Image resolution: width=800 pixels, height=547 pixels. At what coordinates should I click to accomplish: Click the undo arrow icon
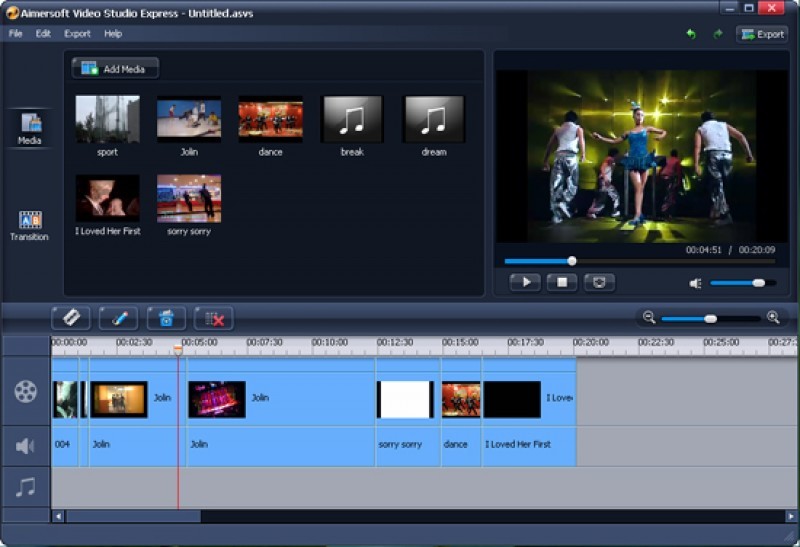690,34
